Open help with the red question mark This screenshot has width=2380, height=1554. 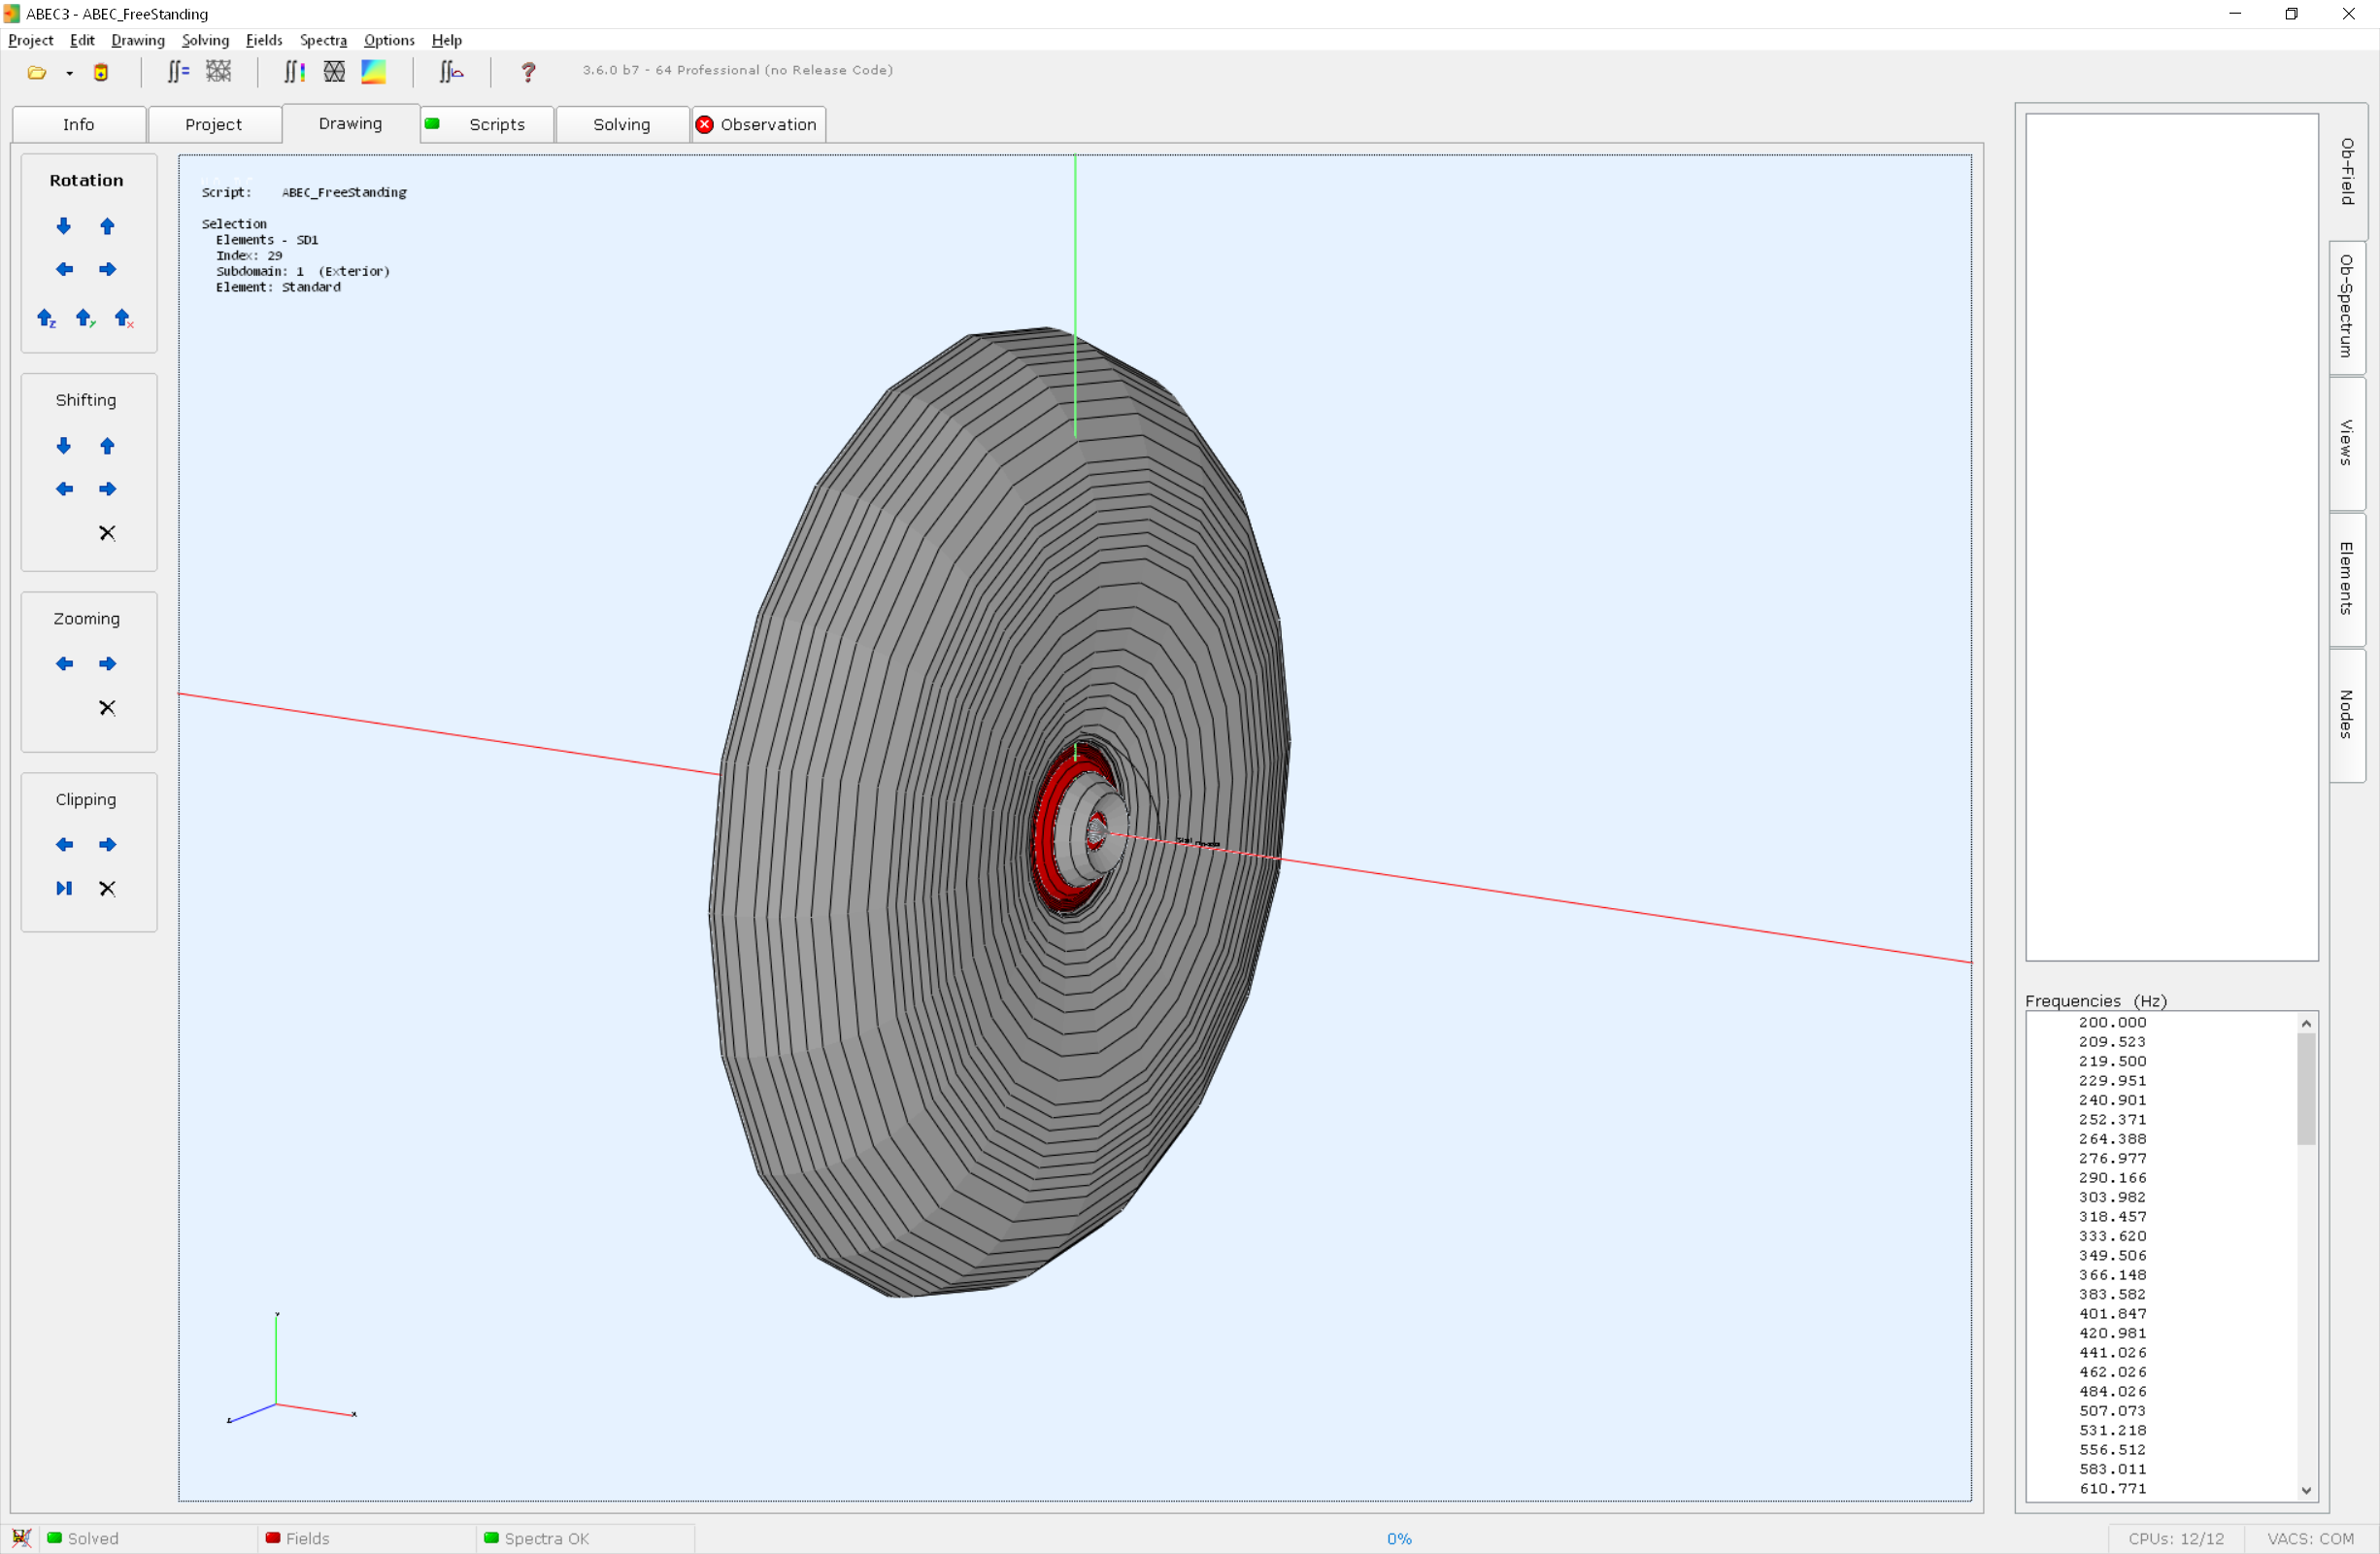pos(528,71)
